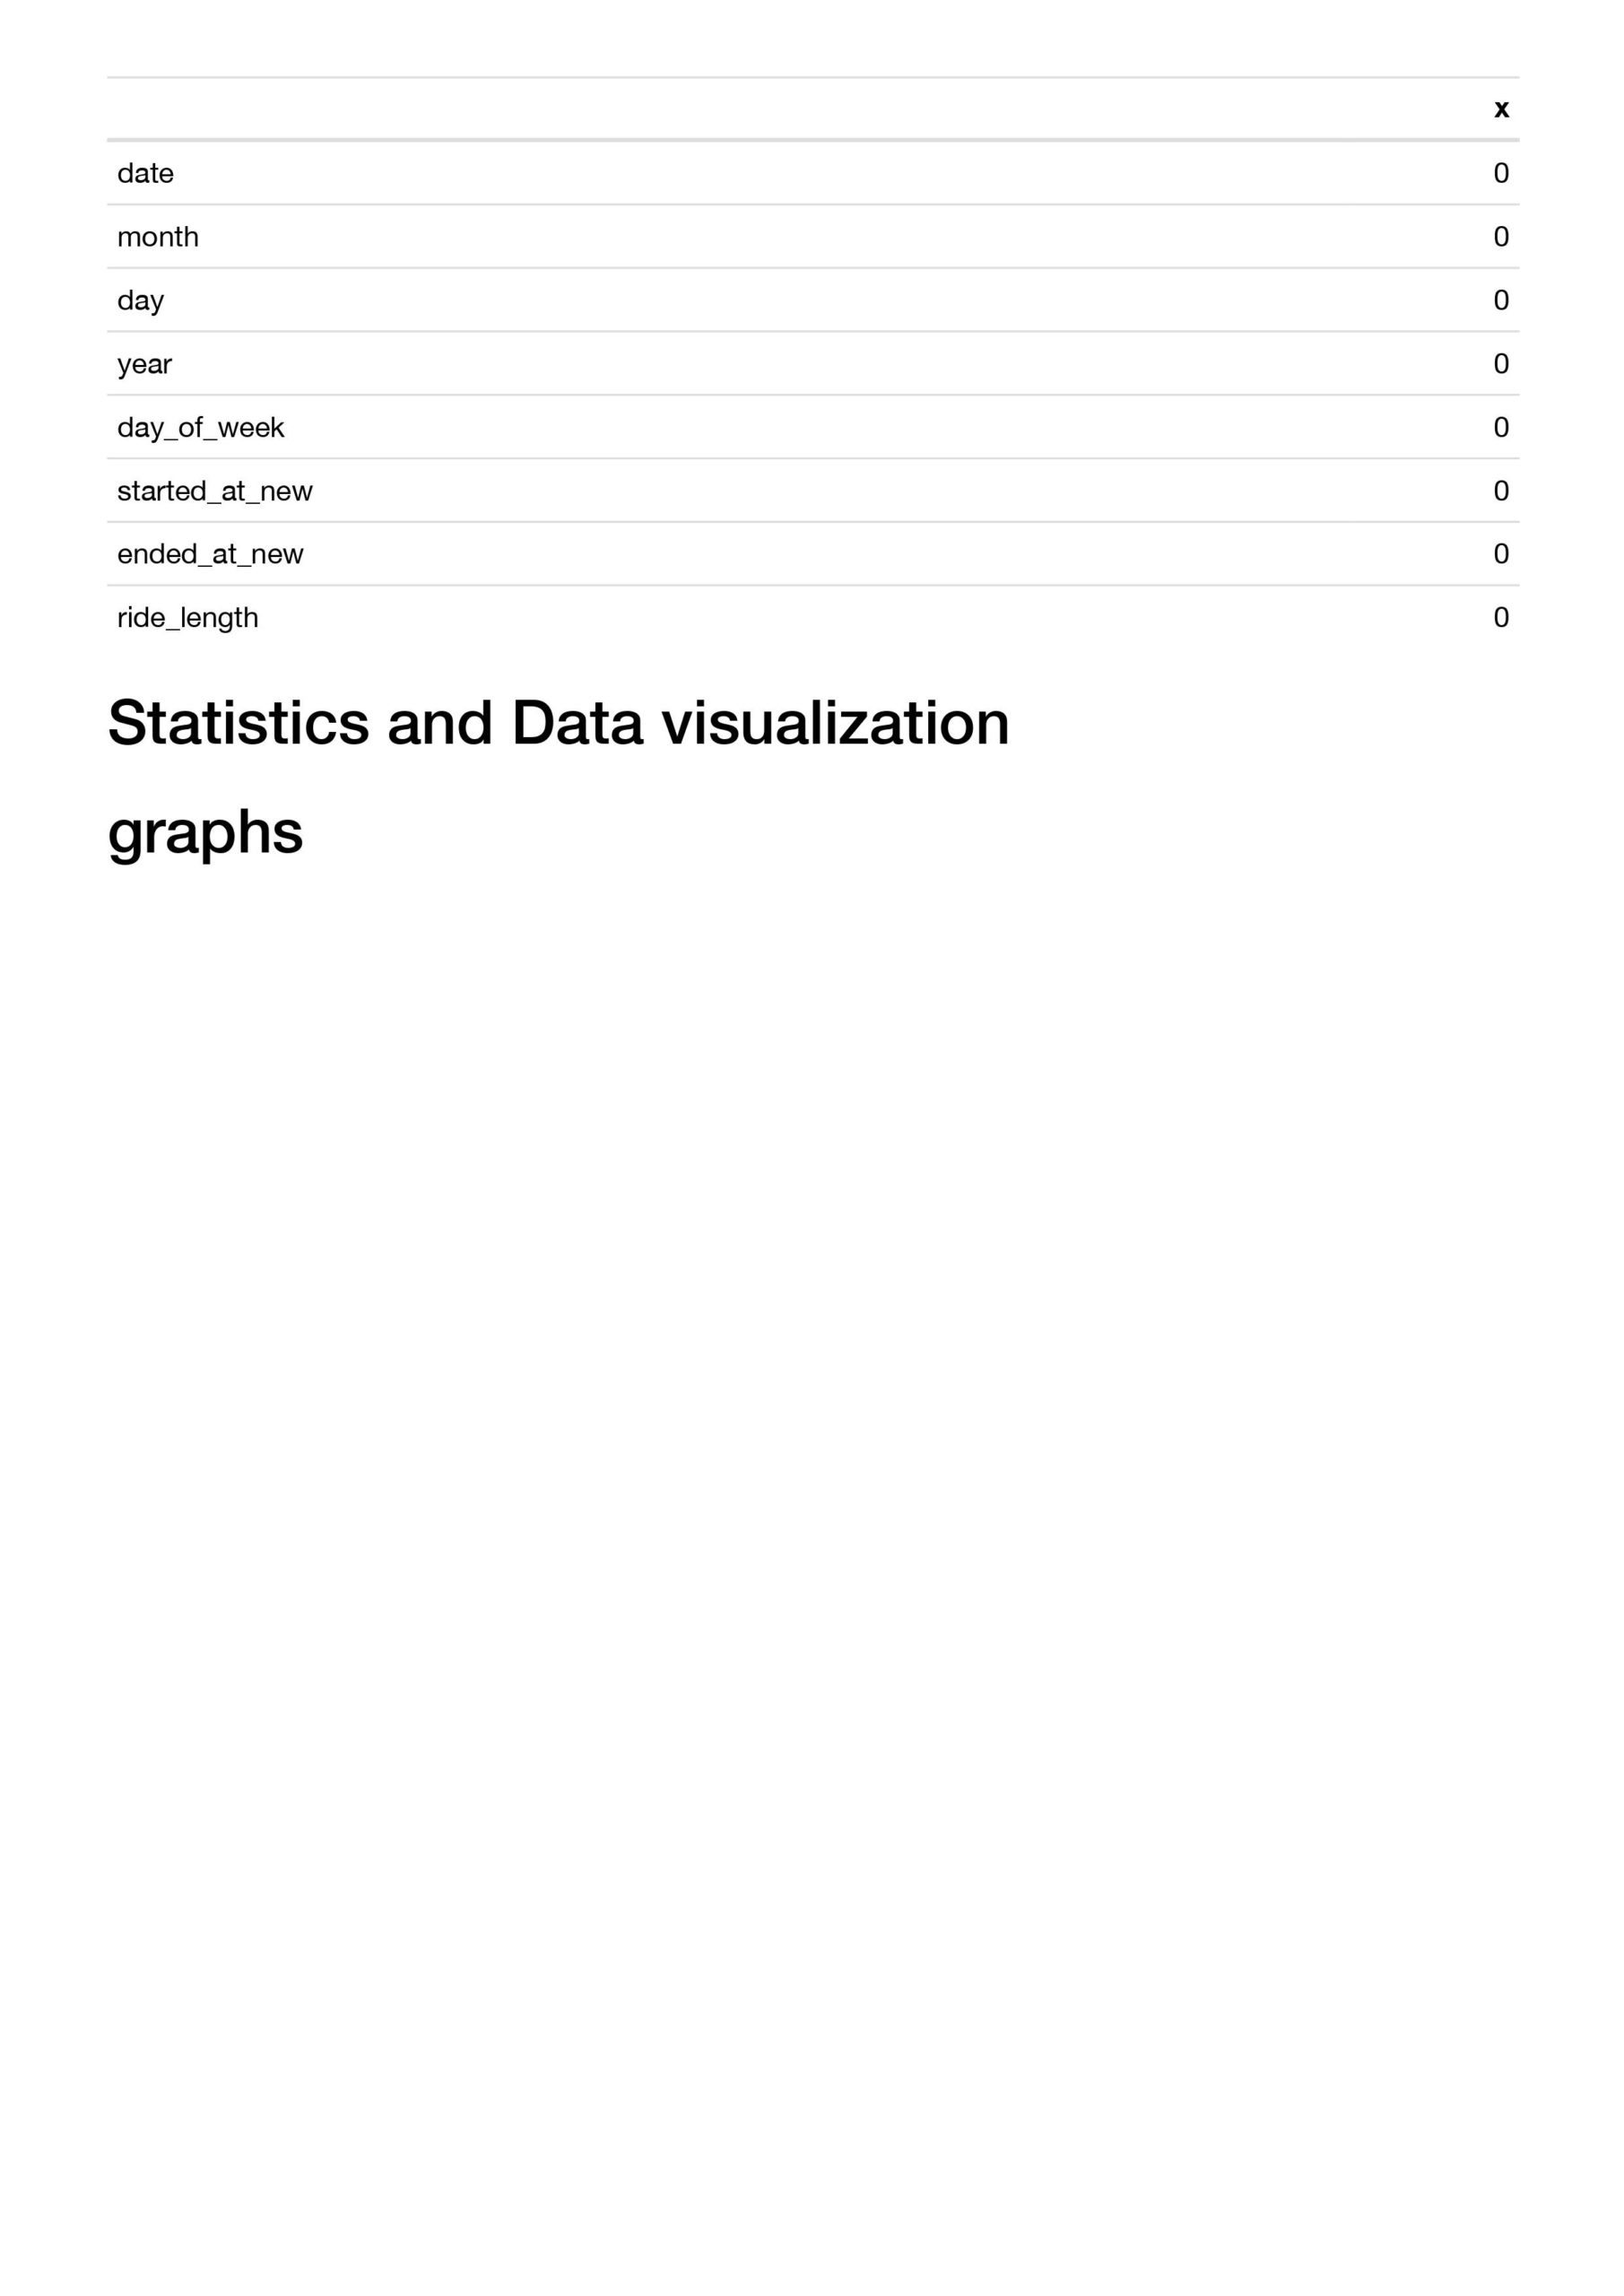Image resolution: width=1624 pixels, height=2296 pixels.
Task: Click the 'day_of_week' row label
Action: (x=200, y=427)
